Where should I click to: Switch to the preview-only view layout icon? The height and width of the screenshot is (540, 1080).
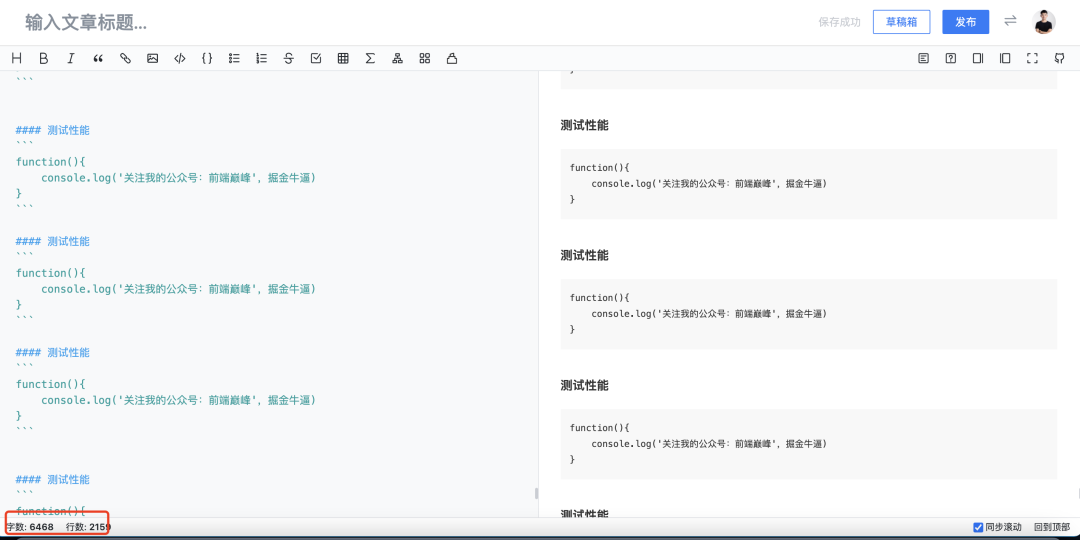click(x=1005, y=59)
